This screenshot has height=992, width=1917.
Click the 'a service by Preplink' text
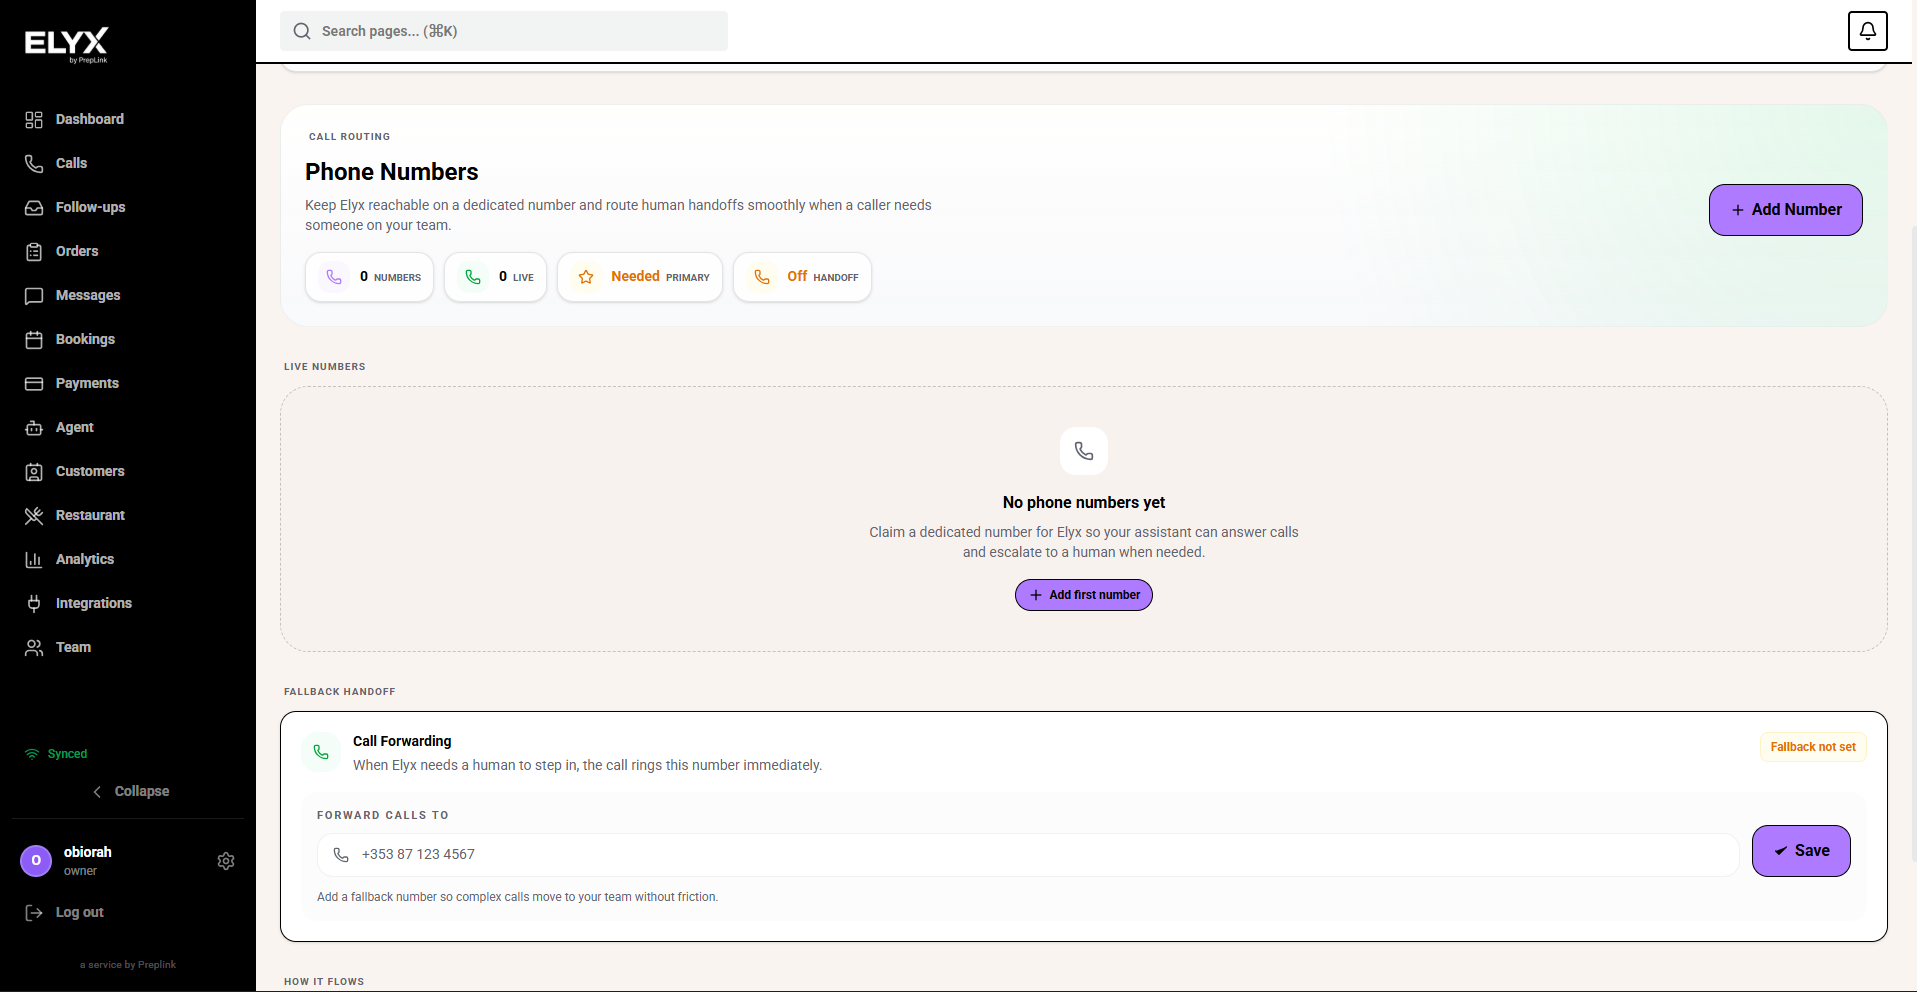(x=128, y=965)
